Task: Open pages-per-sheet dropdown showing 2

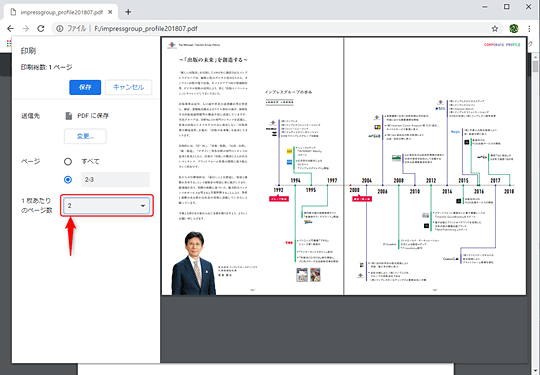Action: [x=106, y=206]
